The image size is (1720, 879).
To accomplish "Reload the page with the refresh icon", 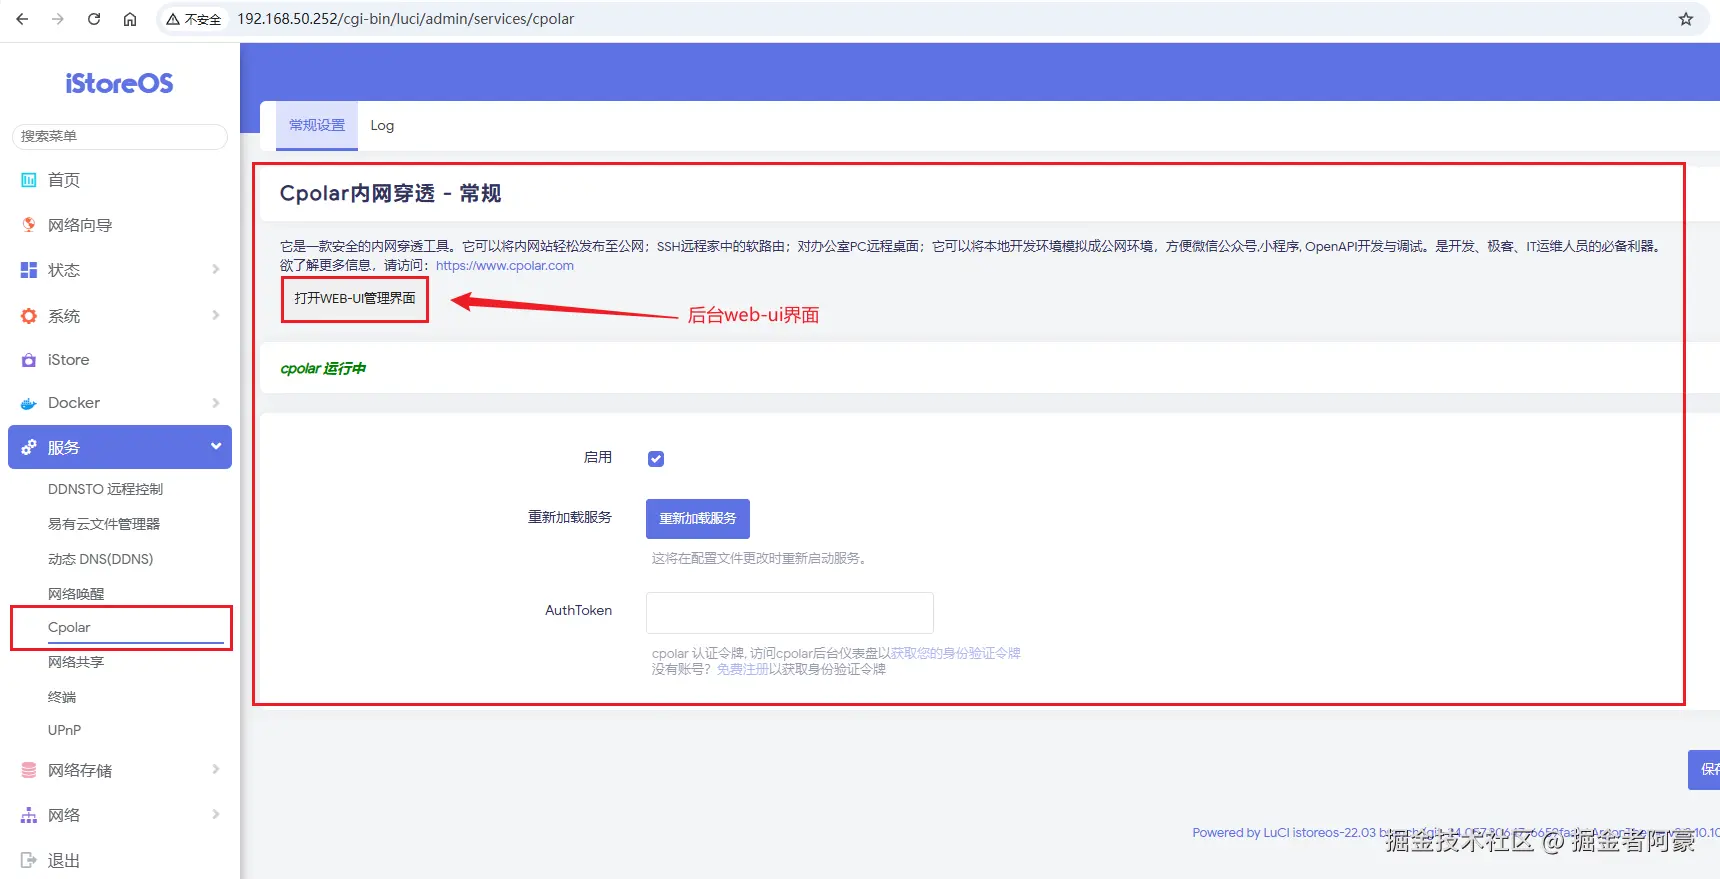I will point(94,19).
